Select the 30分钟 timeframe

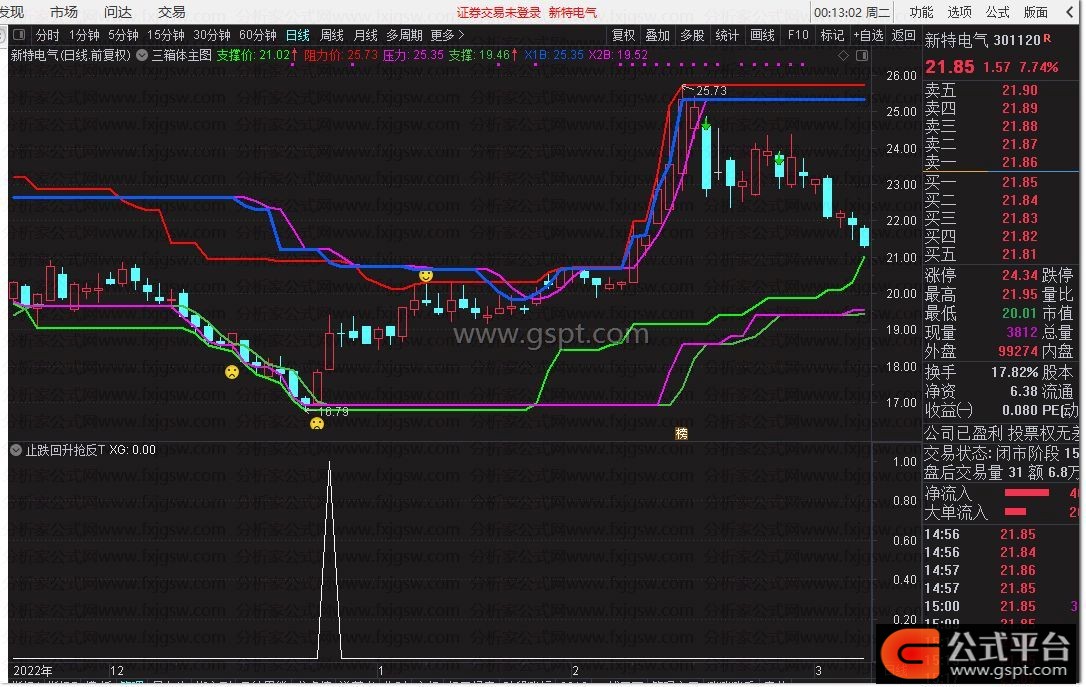(212, 35)
